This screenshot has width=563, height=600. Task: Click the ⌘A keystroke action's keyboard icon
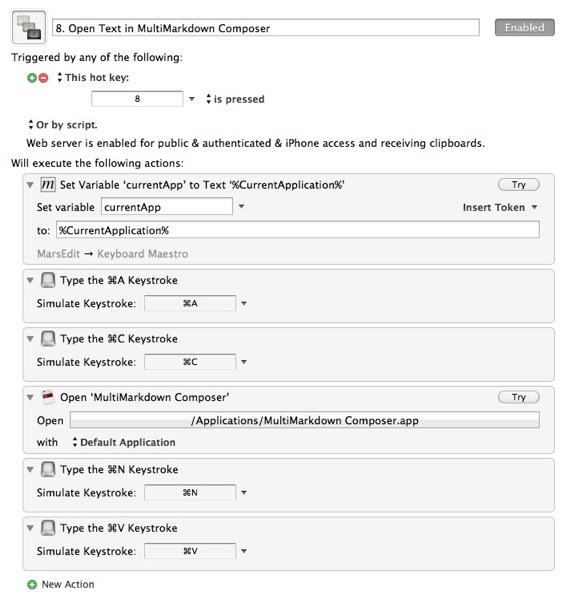pos(48,280)
